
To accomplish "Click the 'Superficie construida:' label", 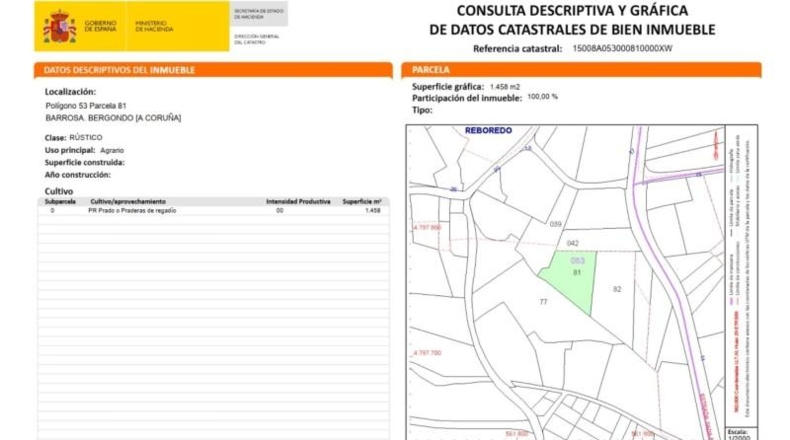I will pos(84,162).
